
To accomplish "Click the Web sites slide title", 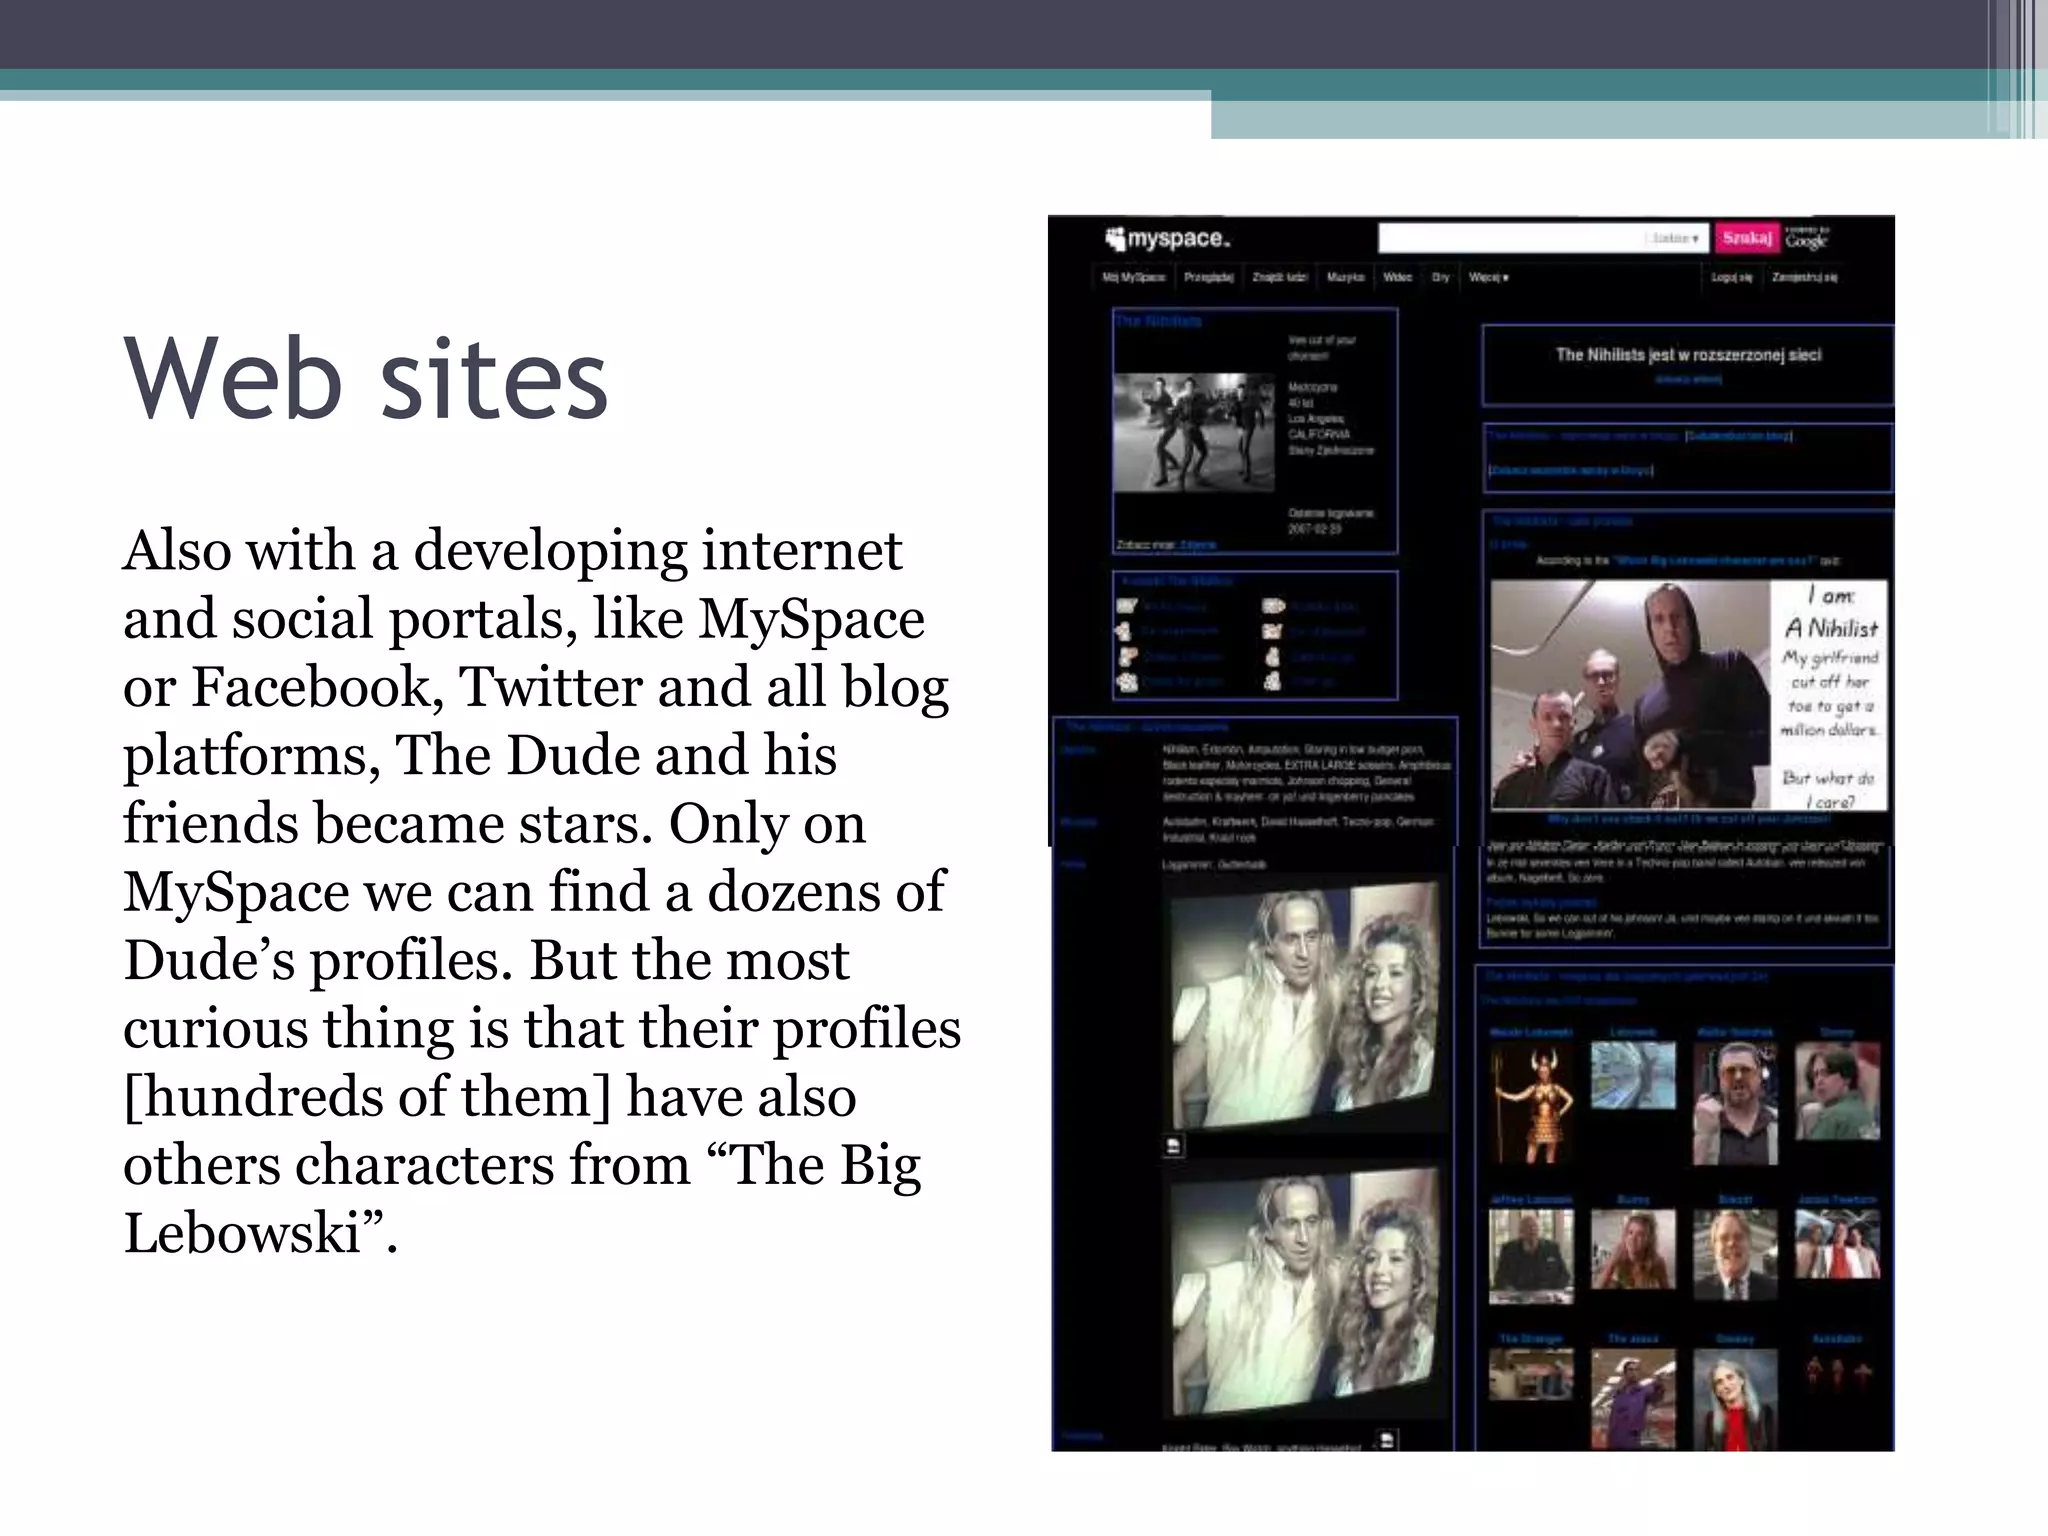I will 366,379.
